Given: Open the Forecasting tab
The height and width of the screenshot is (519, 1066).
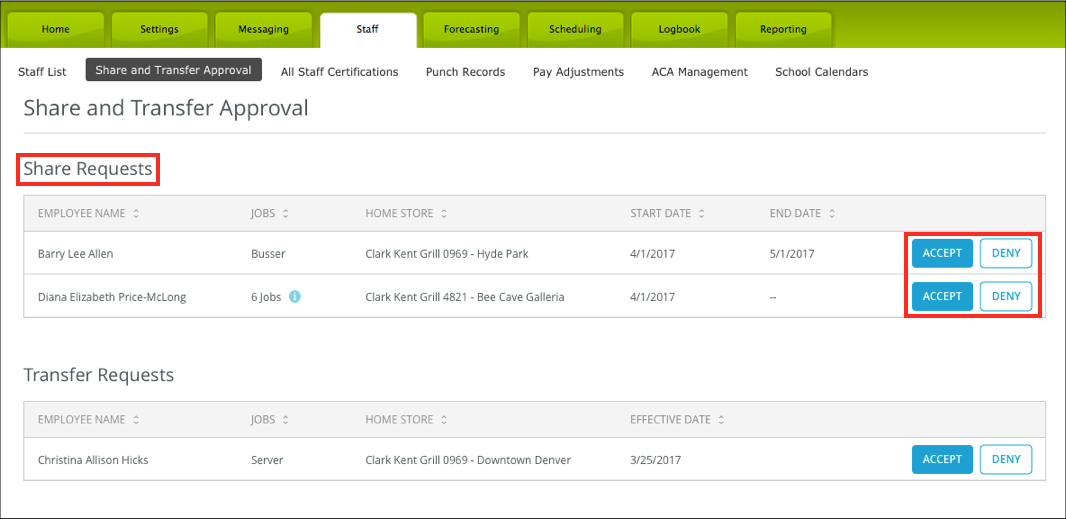Looking at the screenshot, I should [471, 30].
